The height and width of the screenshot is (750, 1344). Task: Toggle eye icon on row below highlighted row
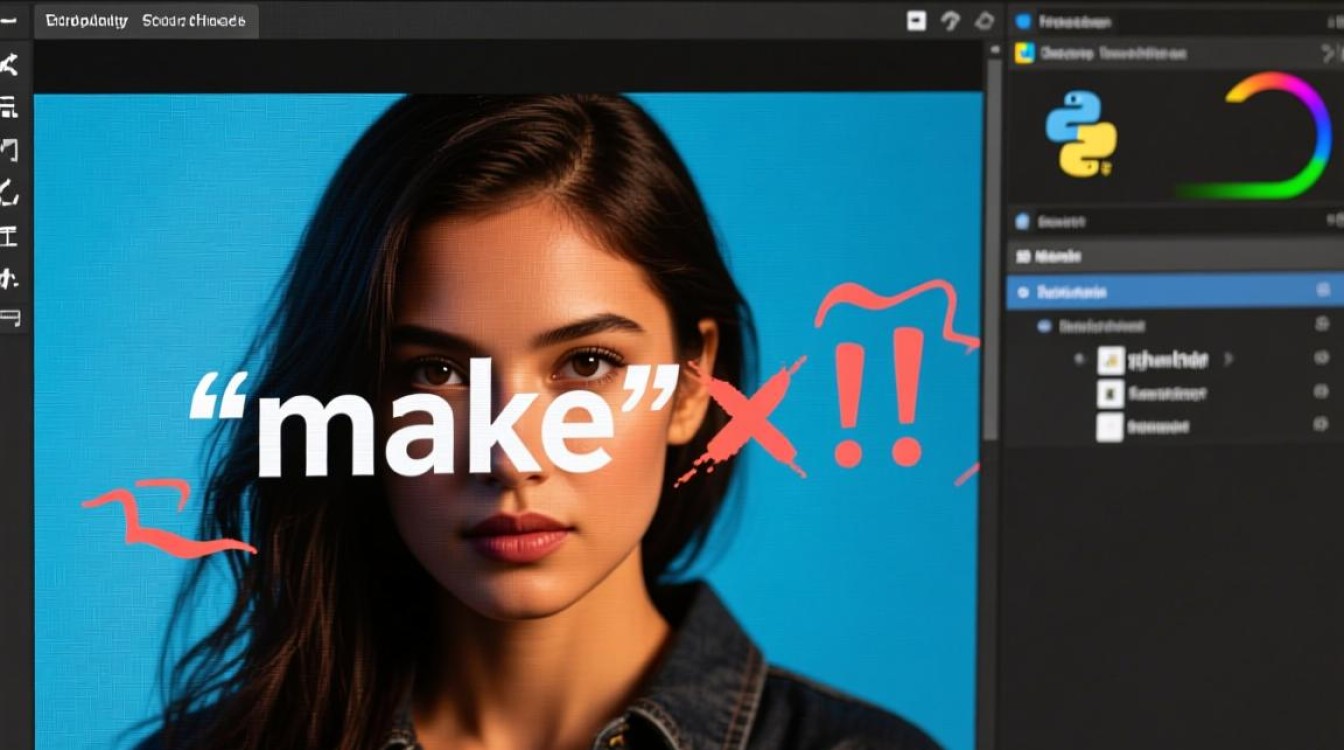click(x=1322, y=325)
